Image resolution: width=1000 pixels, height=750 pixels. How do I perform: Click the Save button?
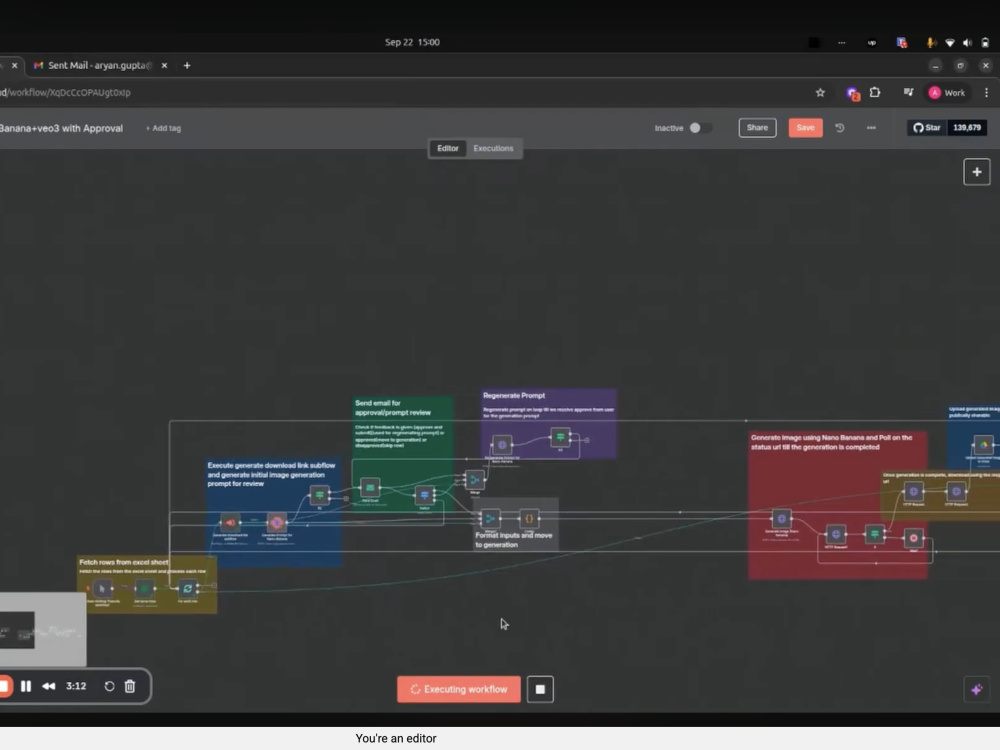pos(805,128)
